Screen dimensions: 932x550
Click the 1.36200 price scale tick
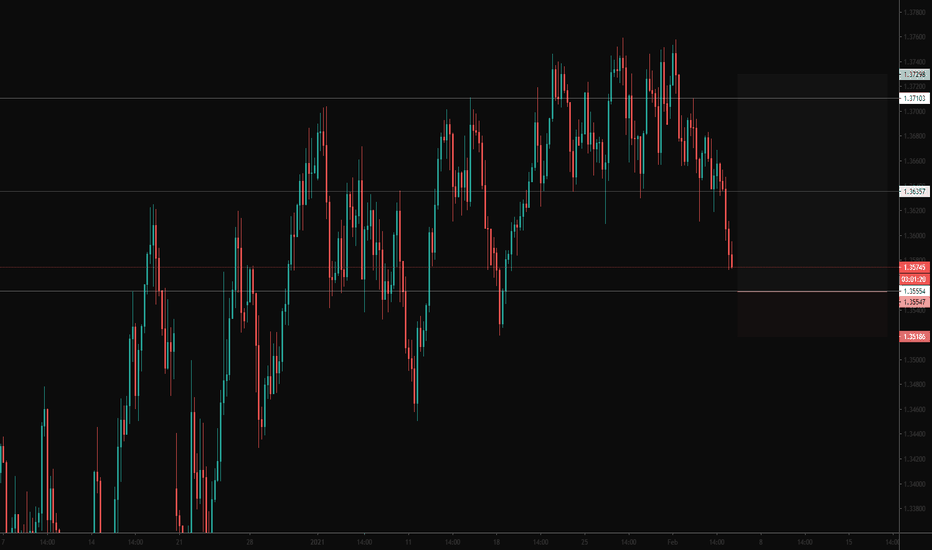tap(914, 210)
